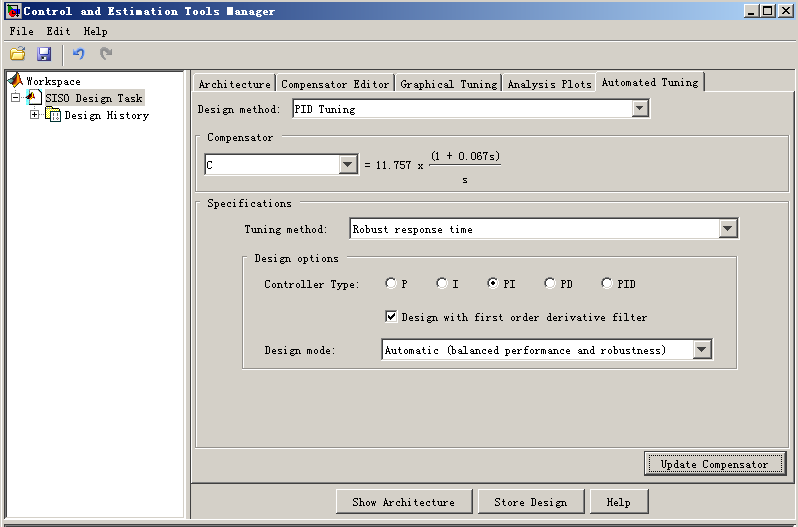The image size is (798, 527).
Task: Toggle first order derivative filter checkbox
Action: tap(391, 316)
